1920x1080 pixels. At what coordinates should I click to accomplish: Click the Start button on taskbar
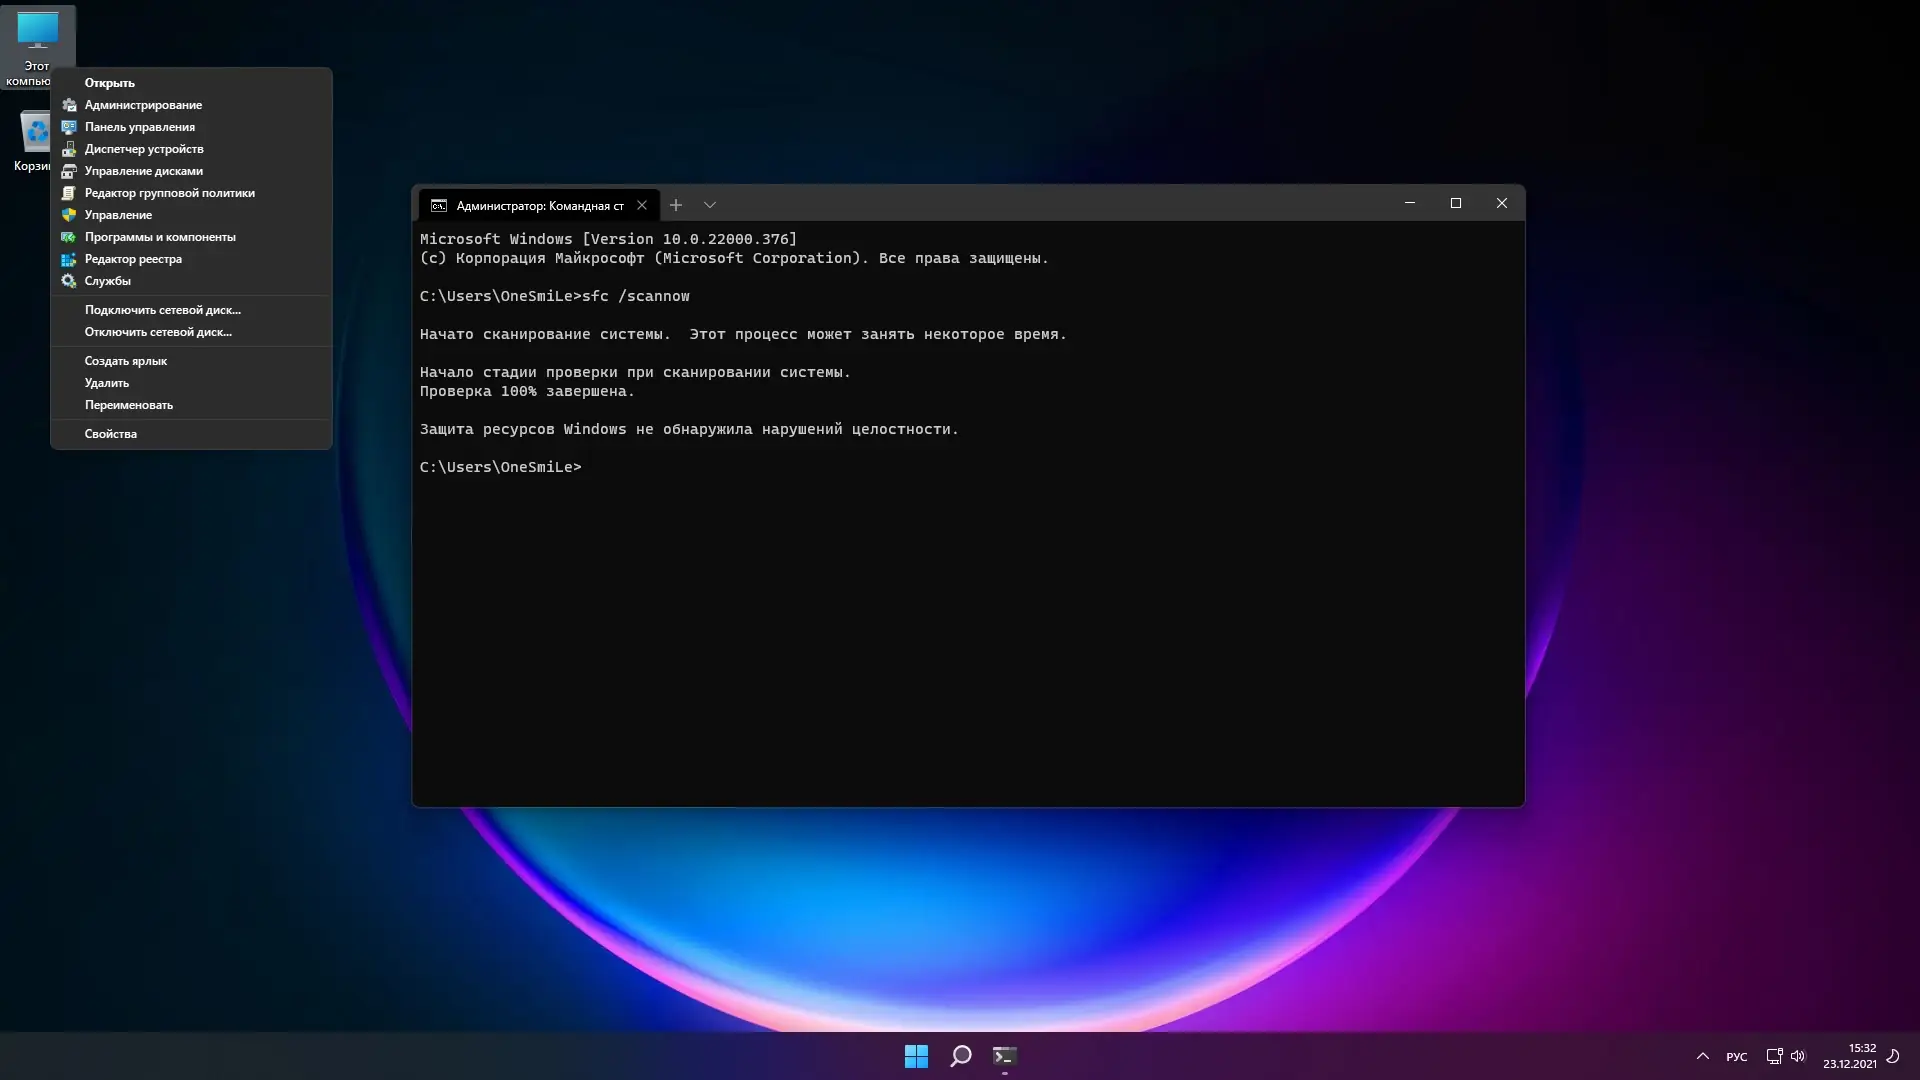coord(916,1056)
